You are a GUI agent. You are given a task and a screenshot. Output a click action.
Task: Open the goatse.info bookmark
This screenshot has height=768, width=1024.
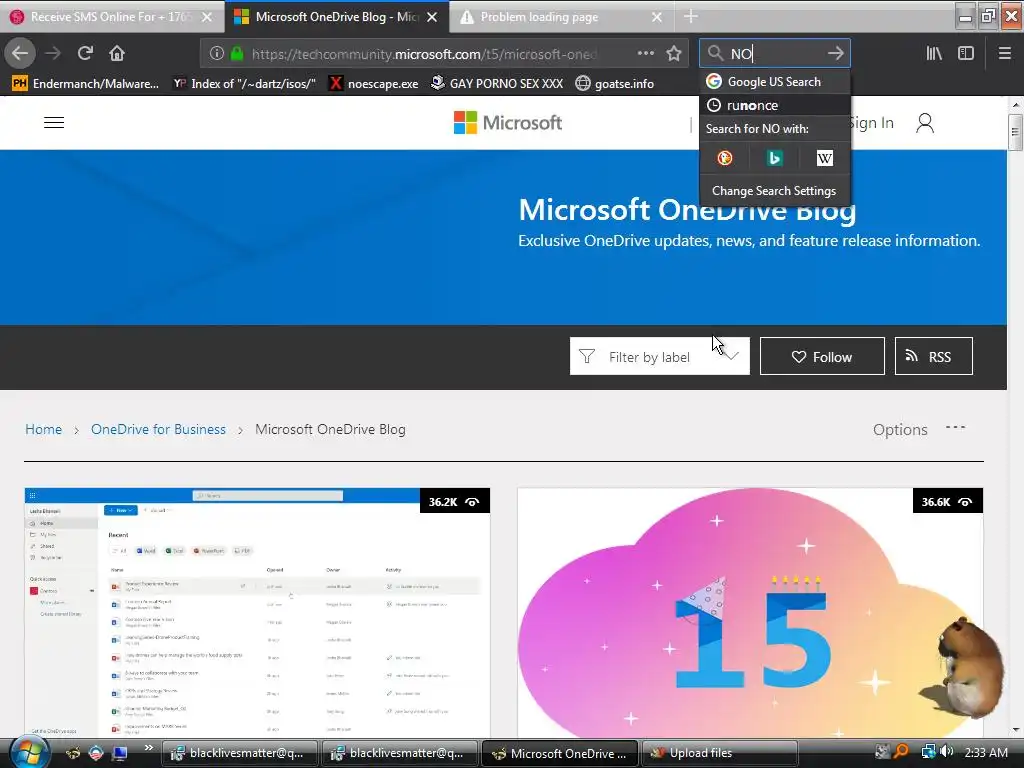pyautogui.click(x=615, y=84)
